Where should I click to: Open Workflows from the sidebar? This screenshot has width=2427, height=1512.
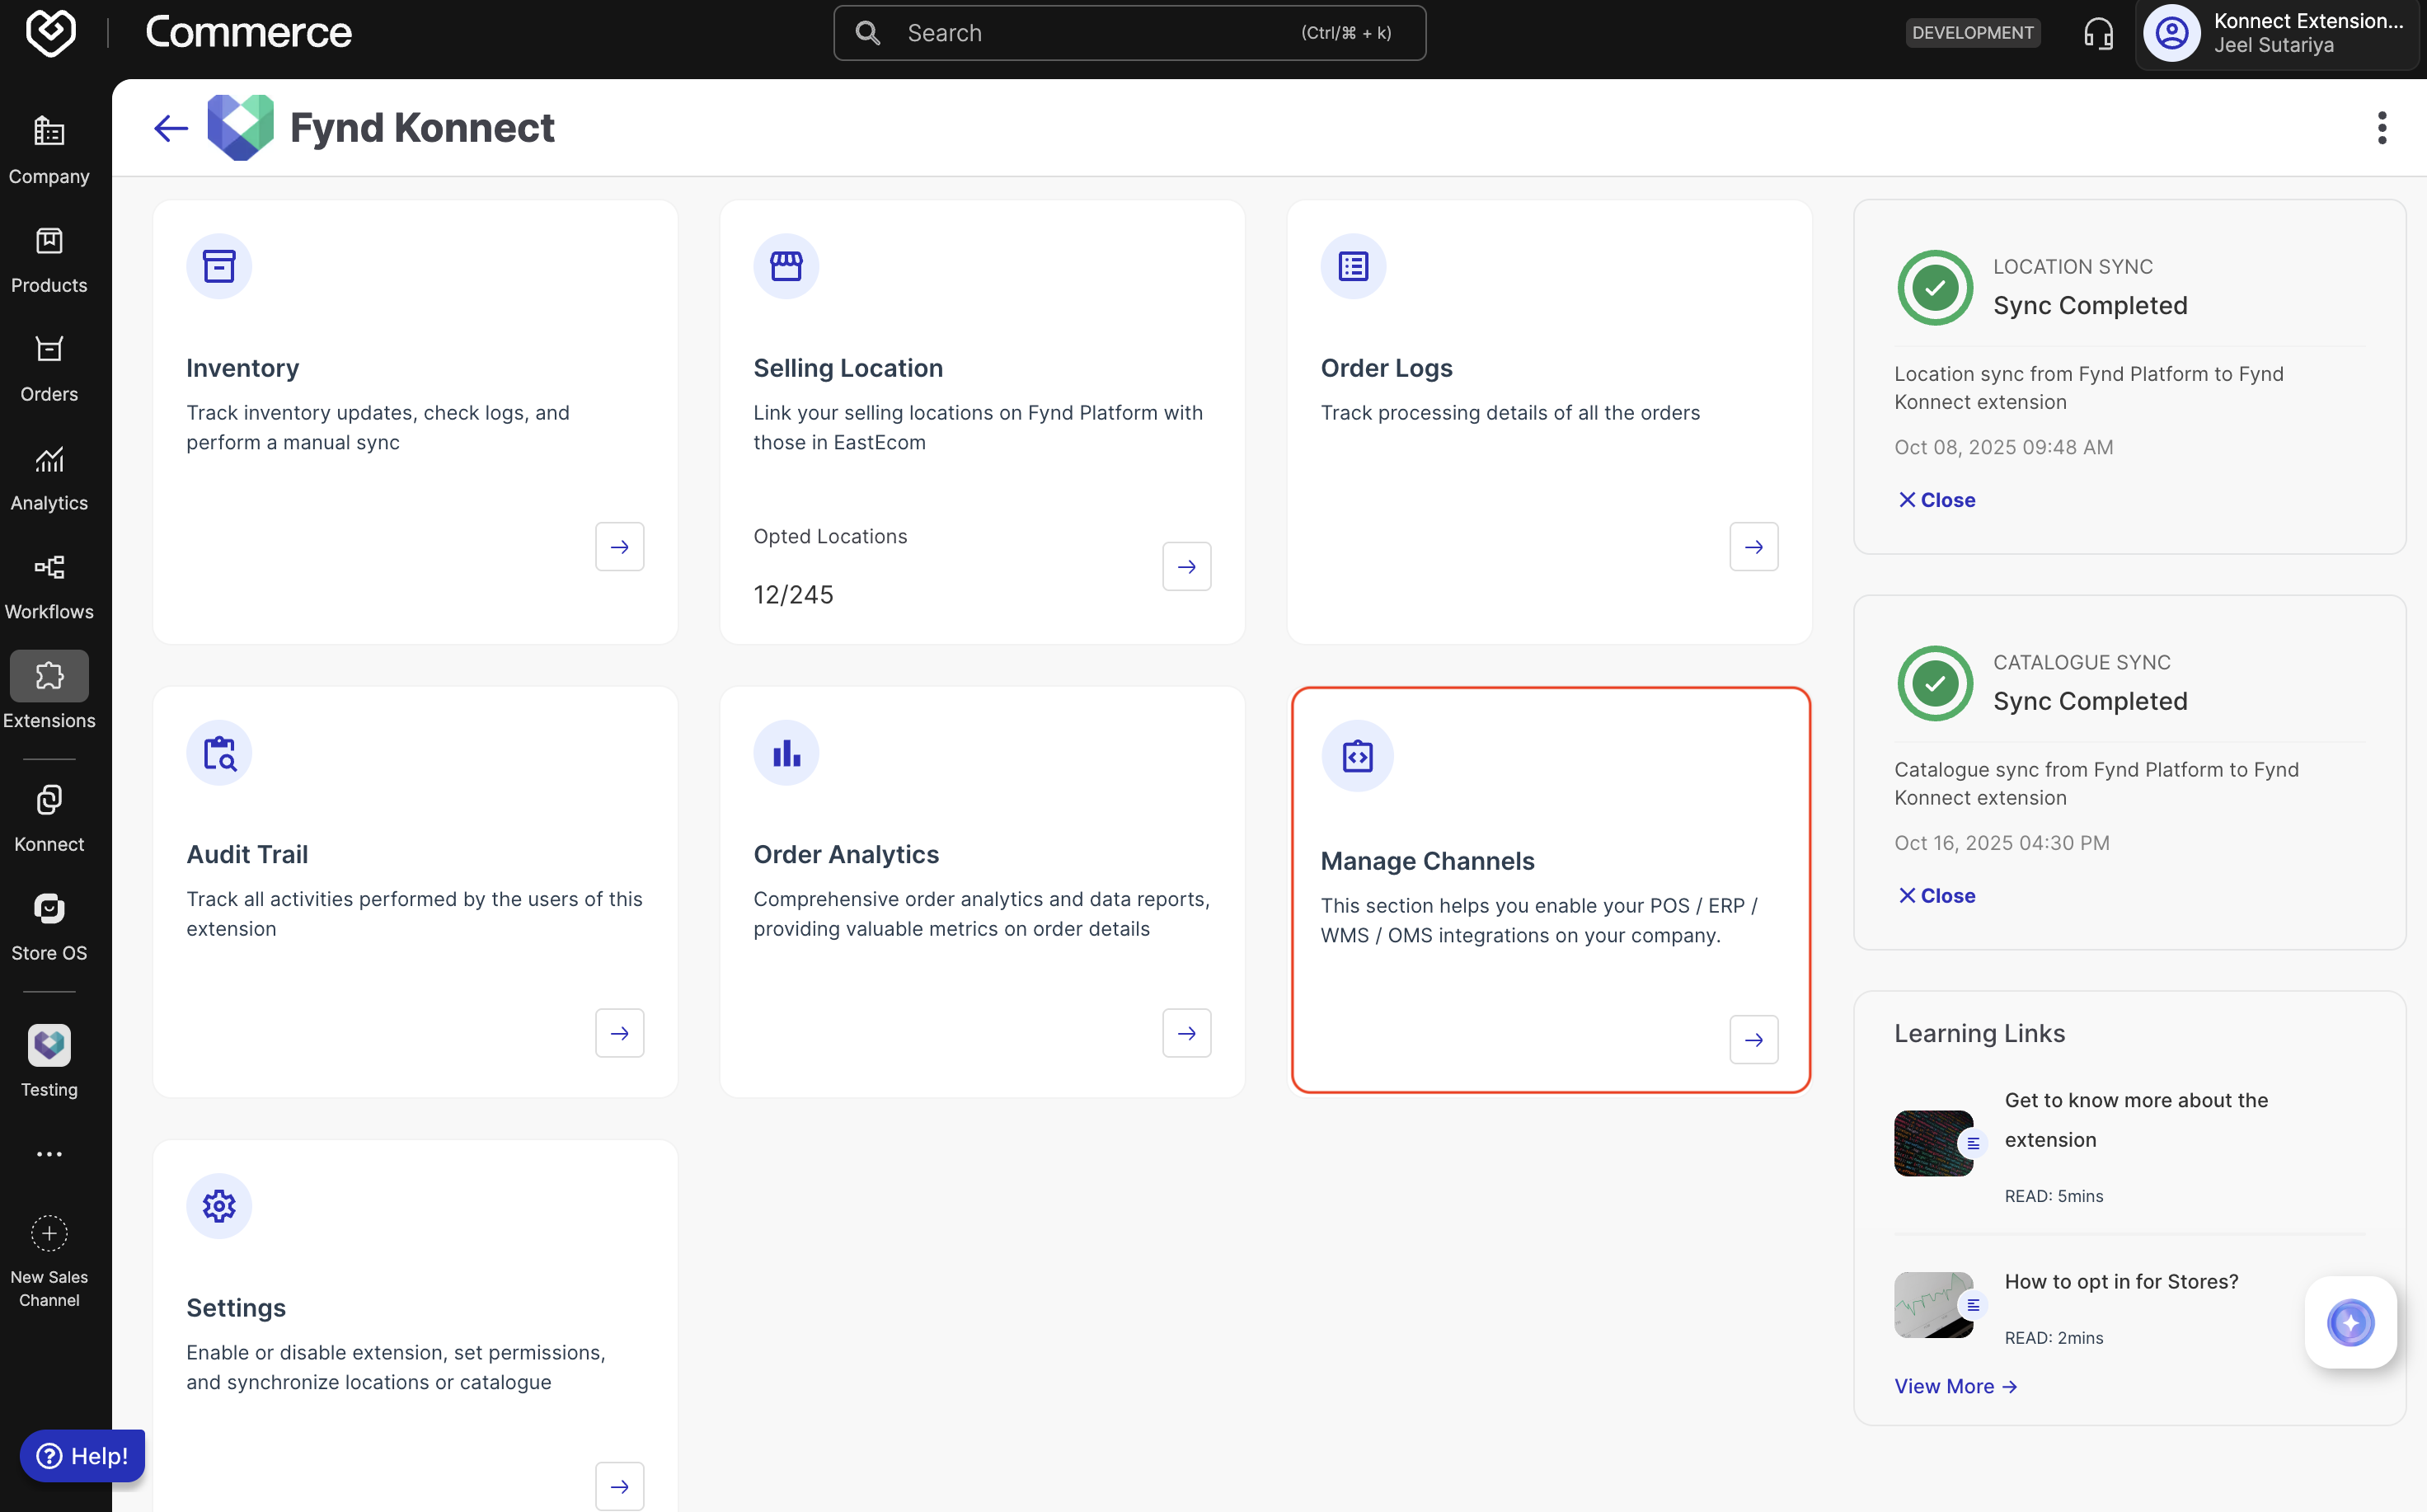49,587
